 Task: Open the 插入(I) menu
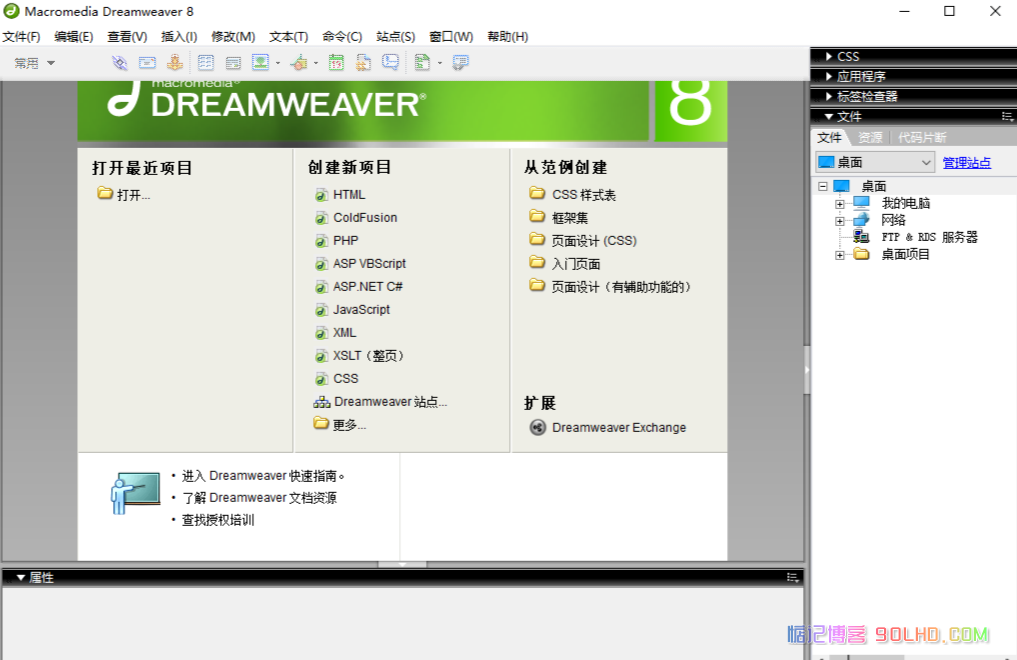(179, 37)
